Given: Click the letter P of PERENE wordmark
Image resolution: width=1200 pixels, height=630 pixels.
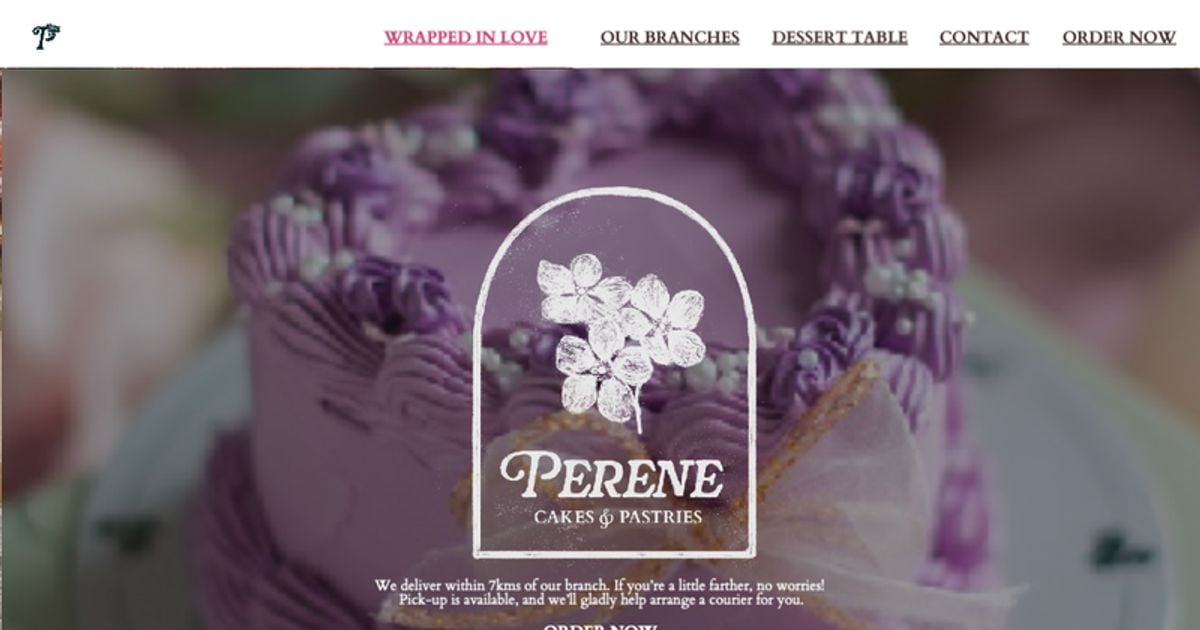Looking at the screenshot, I should coord(523,475).
